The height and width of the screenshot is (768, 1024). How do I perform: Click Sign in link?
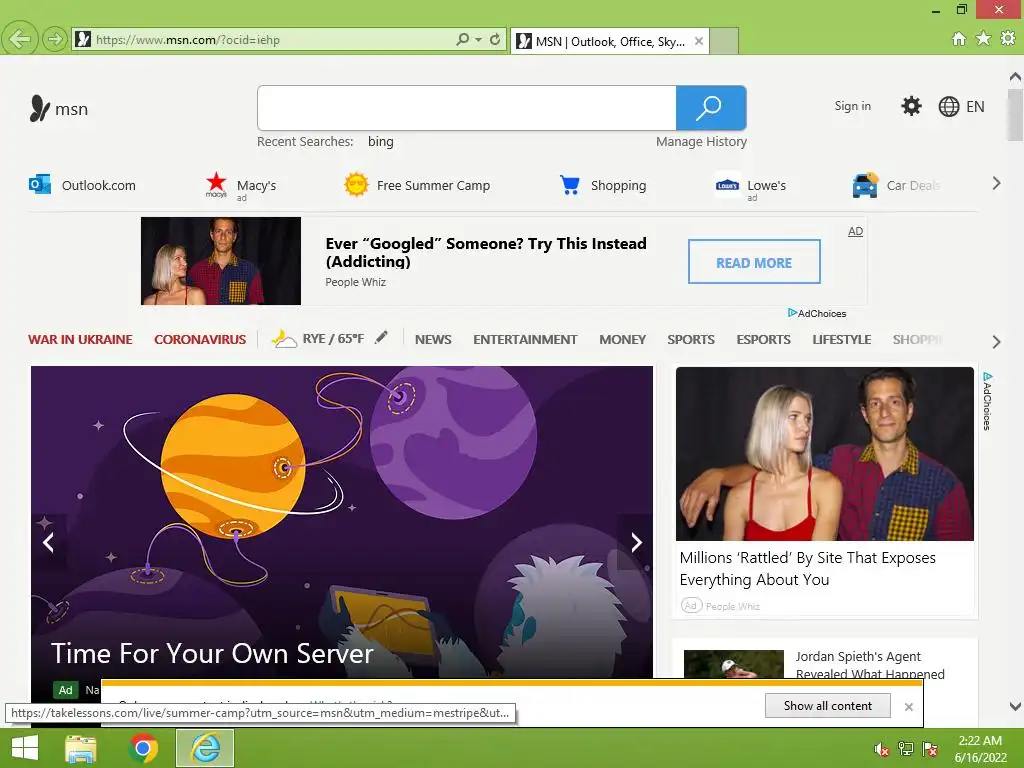click(852, 106)
